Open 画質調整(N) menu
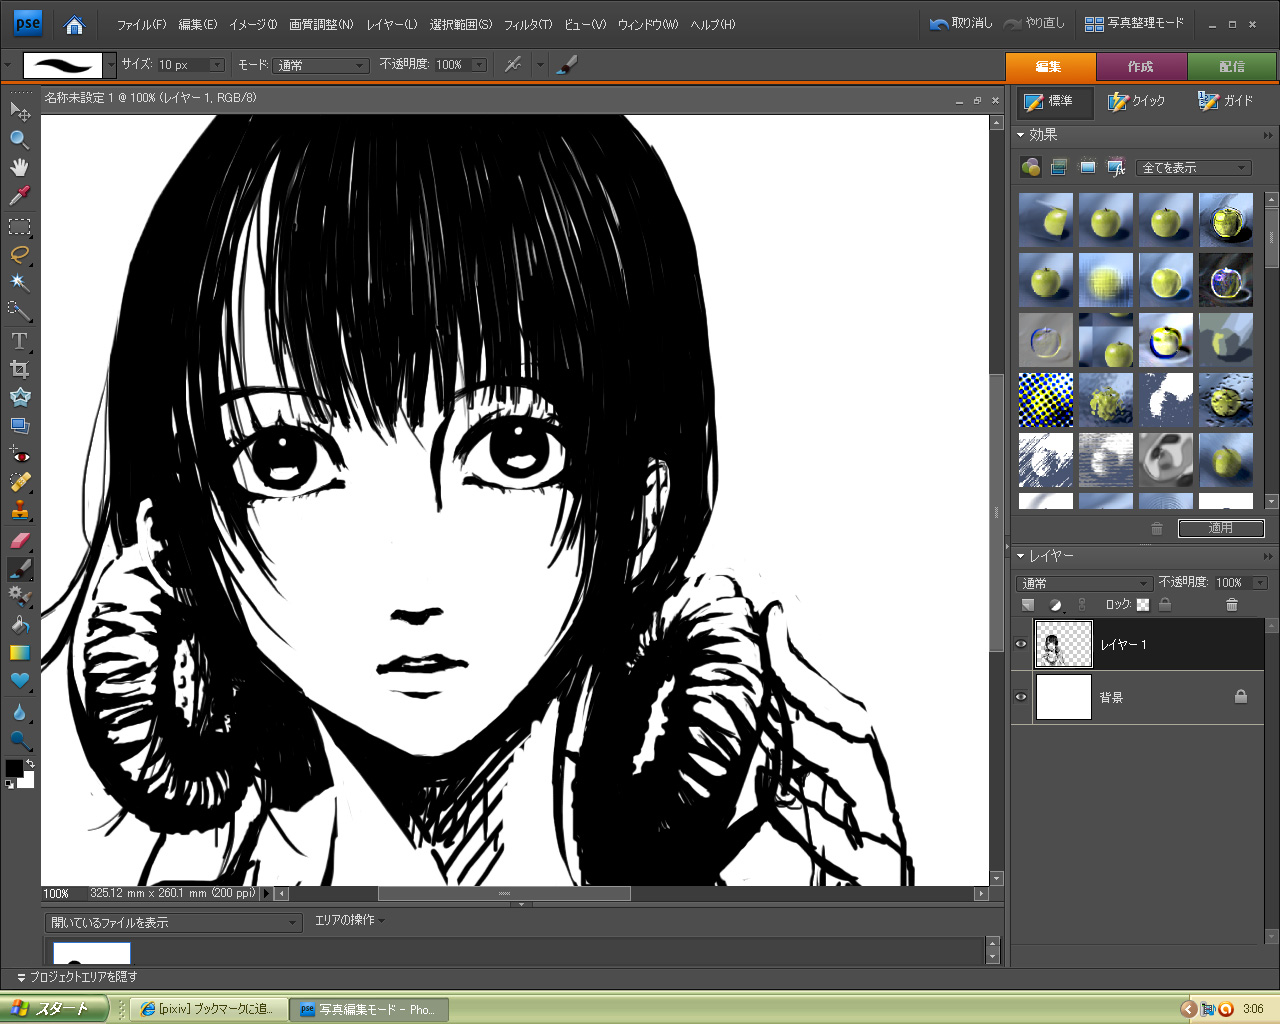The width and height of the screenshot is (1280, 1024). [x=321, y=25]
